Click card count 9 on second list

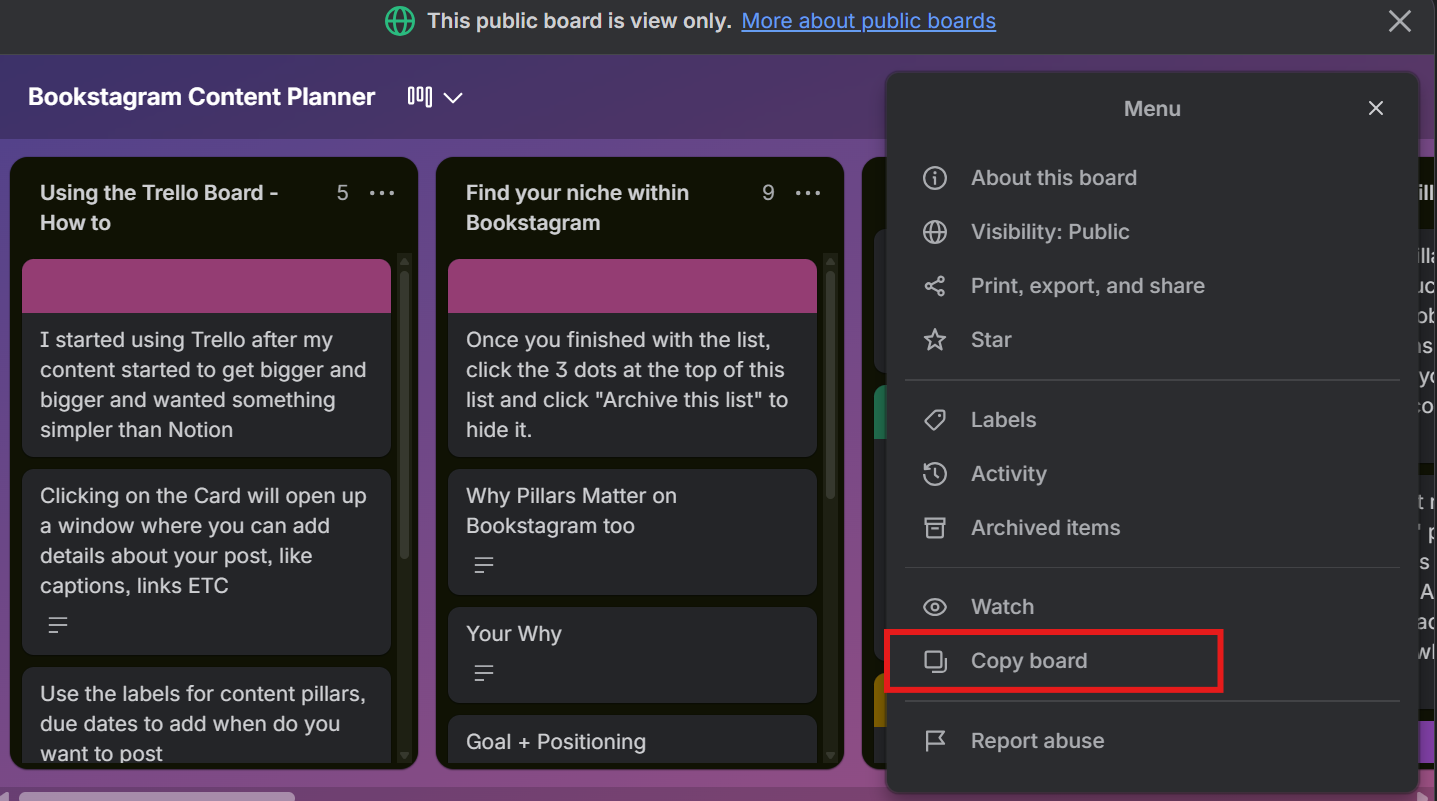pos(768,193)
